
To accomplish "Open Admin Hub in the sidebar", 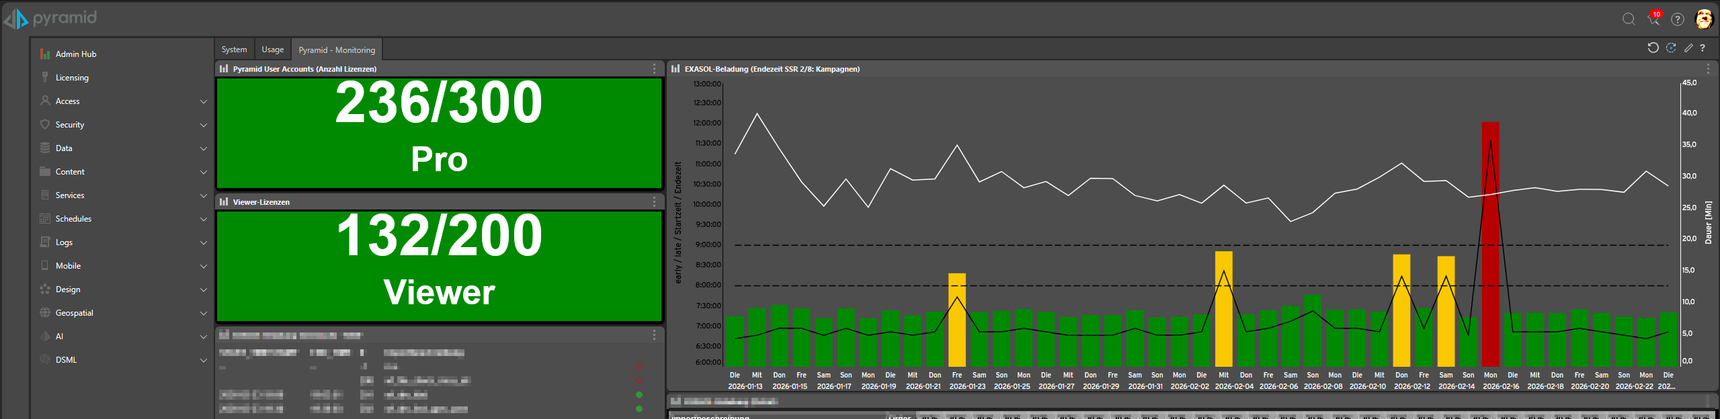I will click(x=76, y=54).
